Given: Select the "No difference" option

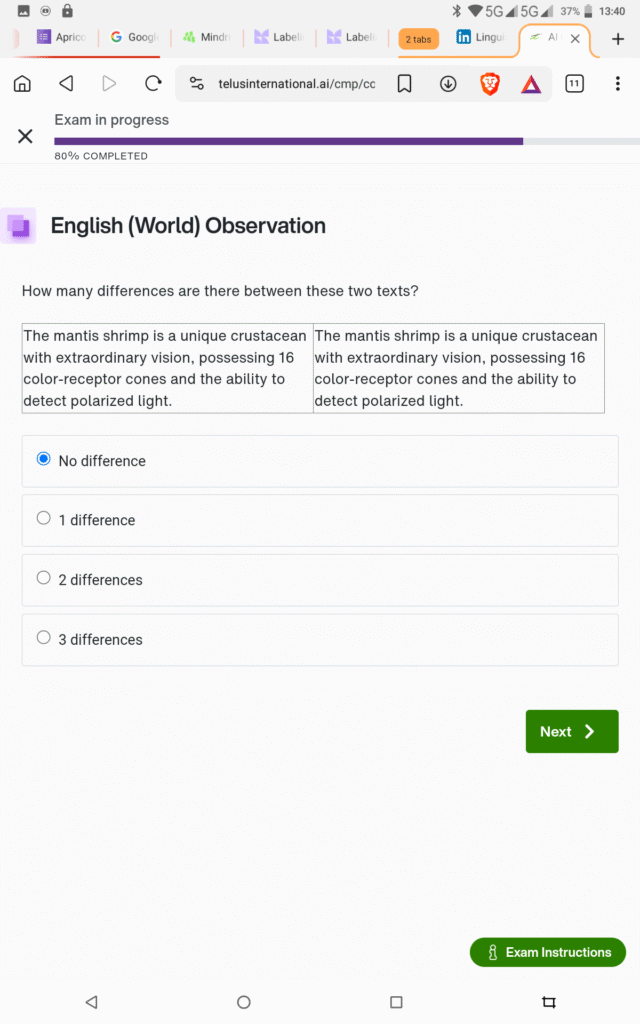Looking at the screenshot, I should point(44,459).
